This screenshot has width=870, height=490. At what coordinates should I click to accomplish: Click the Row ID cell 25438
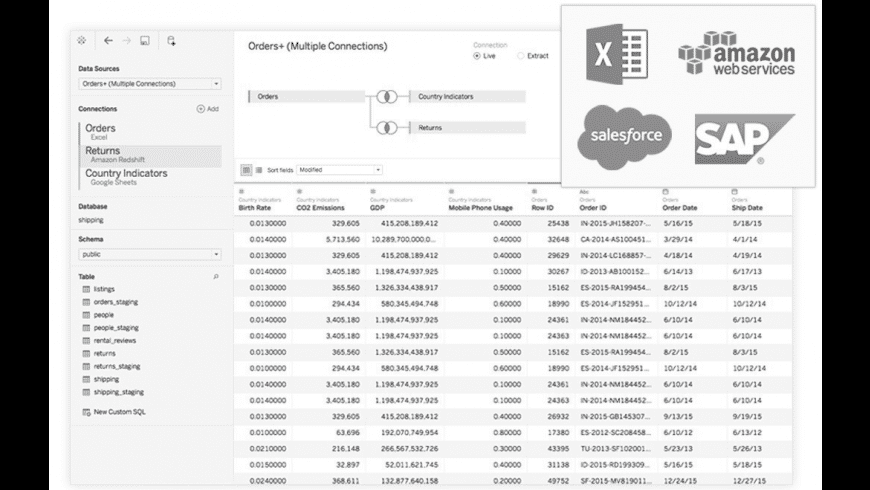click(558, 224)
